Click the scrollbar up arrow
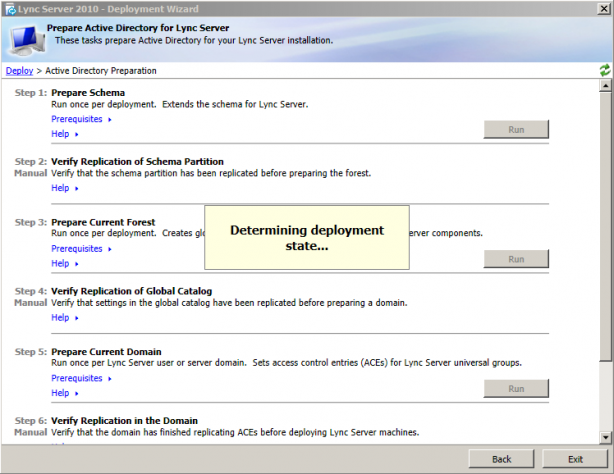Viewport: 614px width, 474px height. pos(605,86)
